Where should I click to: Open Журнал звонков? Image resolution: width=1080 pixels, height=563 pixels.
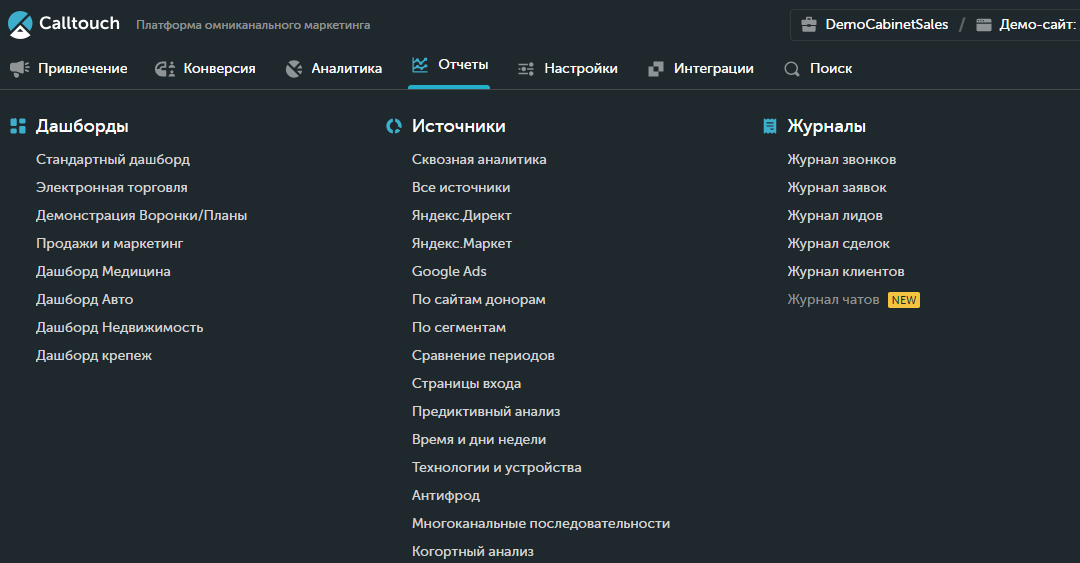pos(842,159)
